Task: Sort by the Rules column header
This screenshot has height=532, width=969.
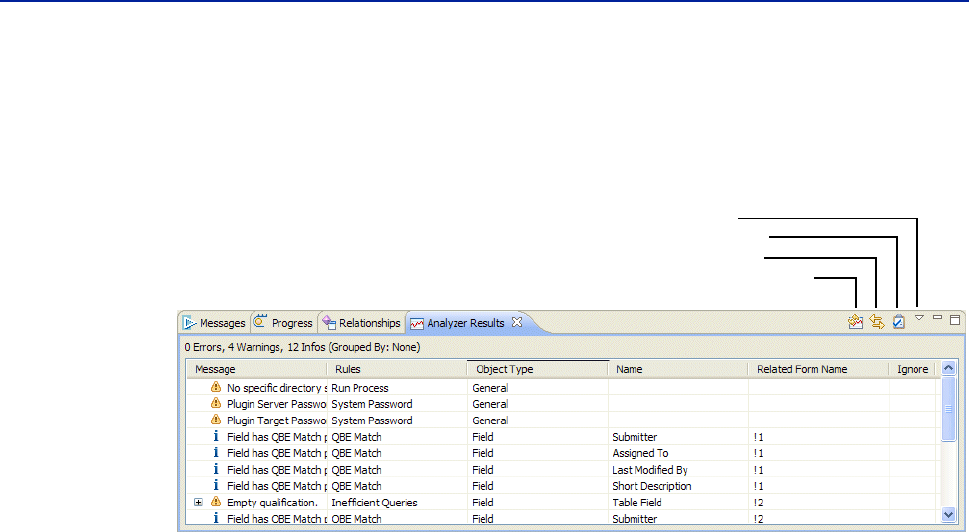Action: pyautogui.click(x=397, y=369)
